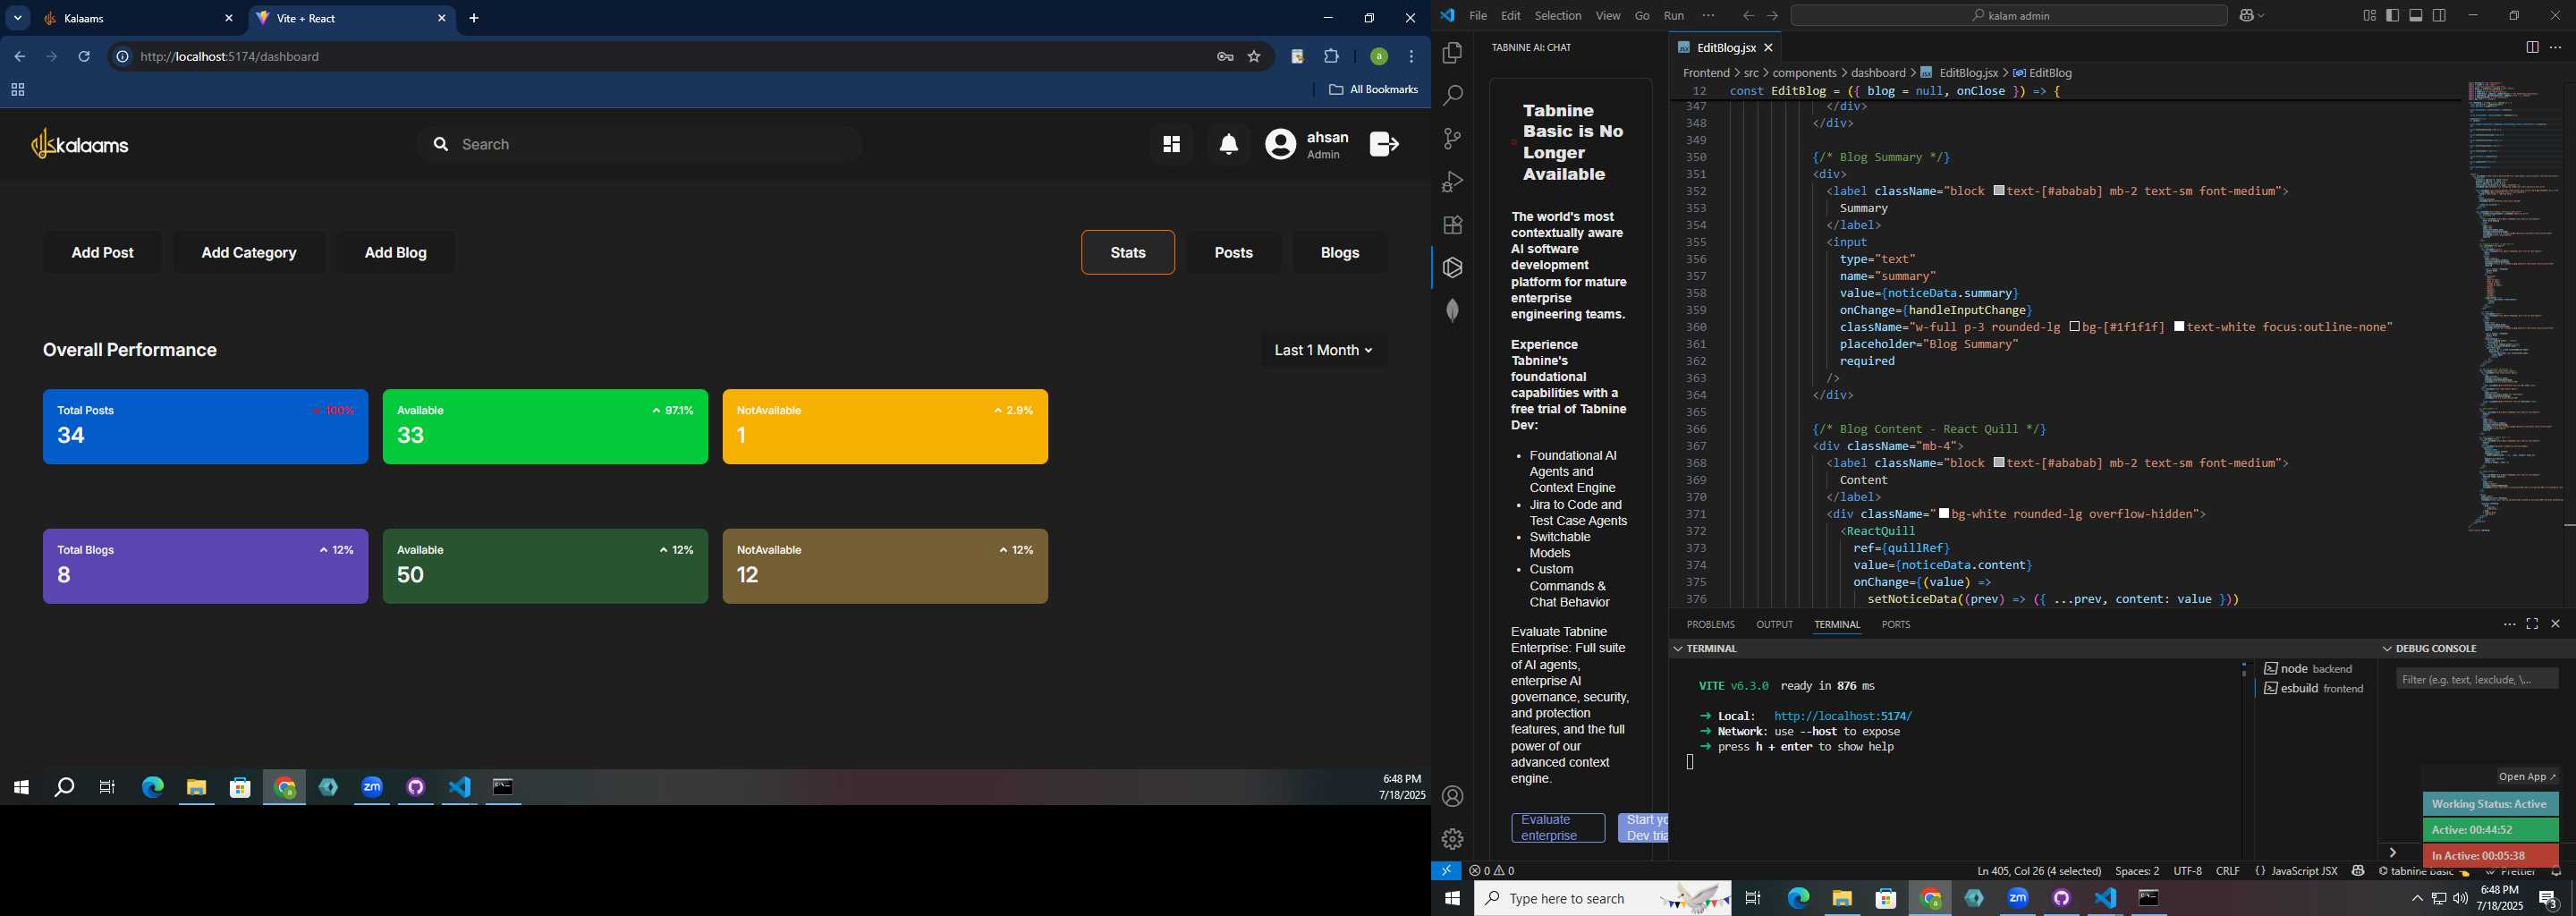Toggle the panel layout icon in title bar

point(2416,16)
